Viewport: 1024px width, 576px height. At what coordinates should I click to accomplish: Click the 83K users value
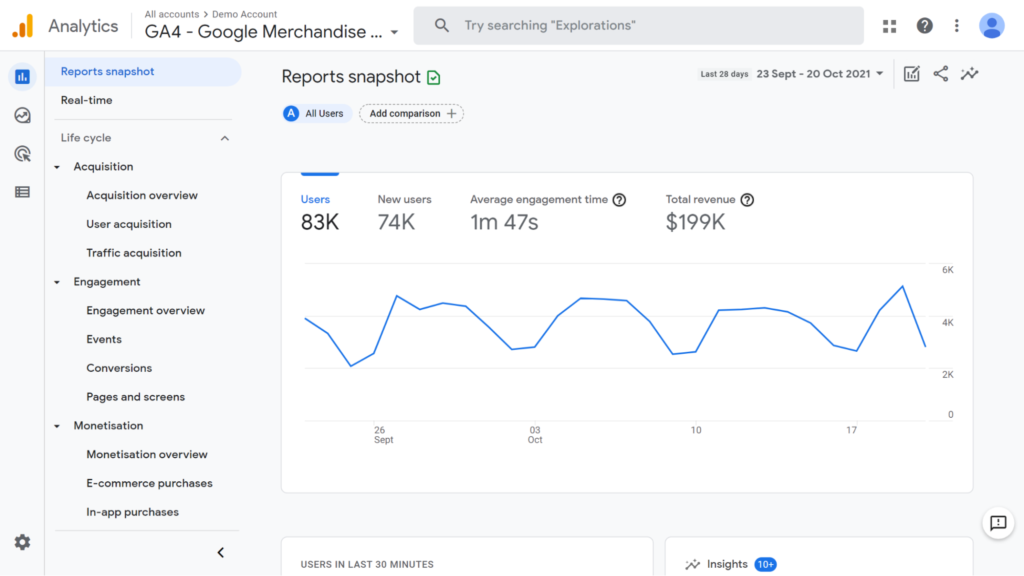point(319,222)
